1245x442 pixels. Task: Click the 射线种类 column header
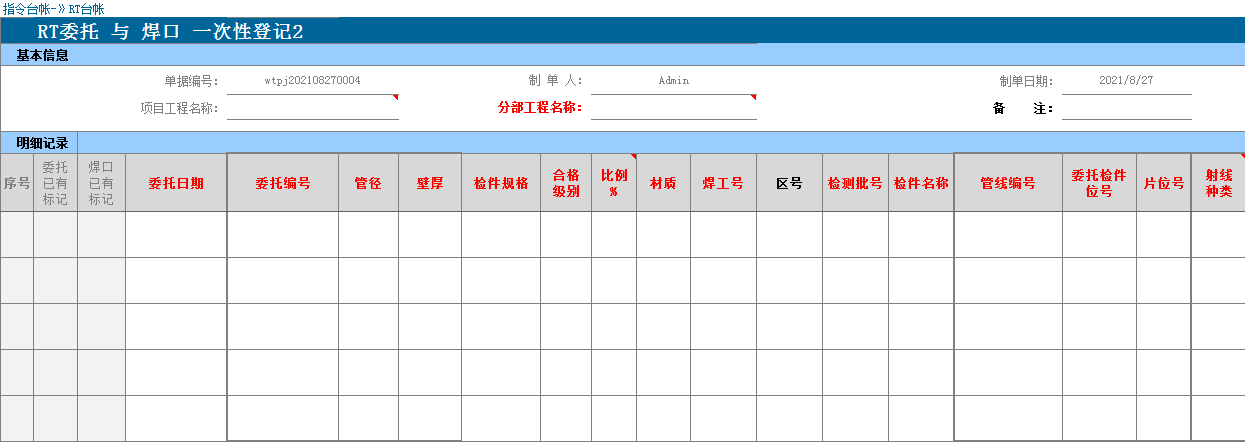pos(1217,183)
